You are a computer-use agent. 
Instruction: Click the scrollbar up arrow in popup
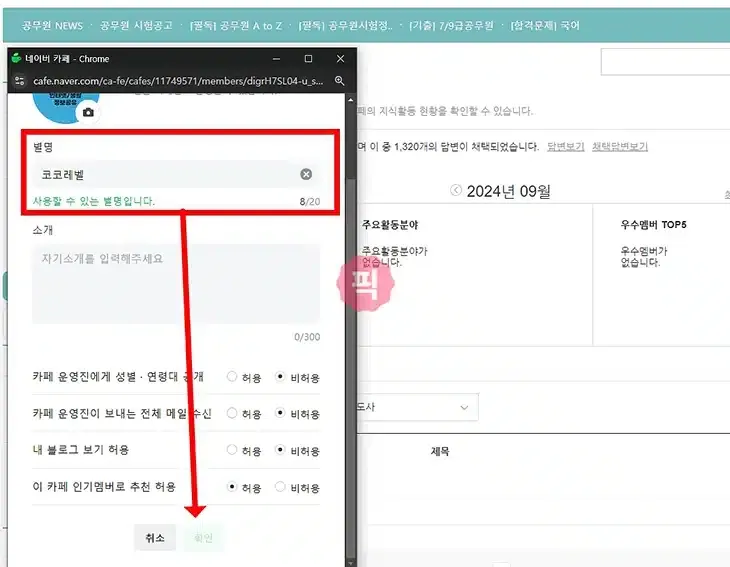[351, 100]
